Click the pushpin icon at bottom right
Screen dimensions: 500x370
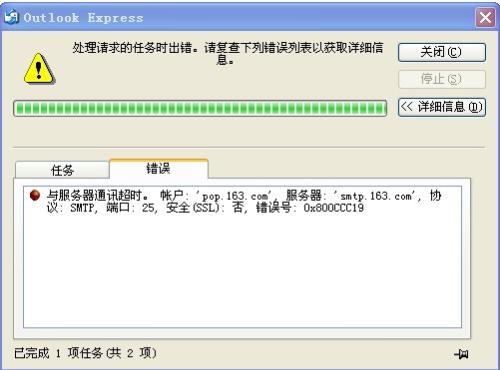462,354
